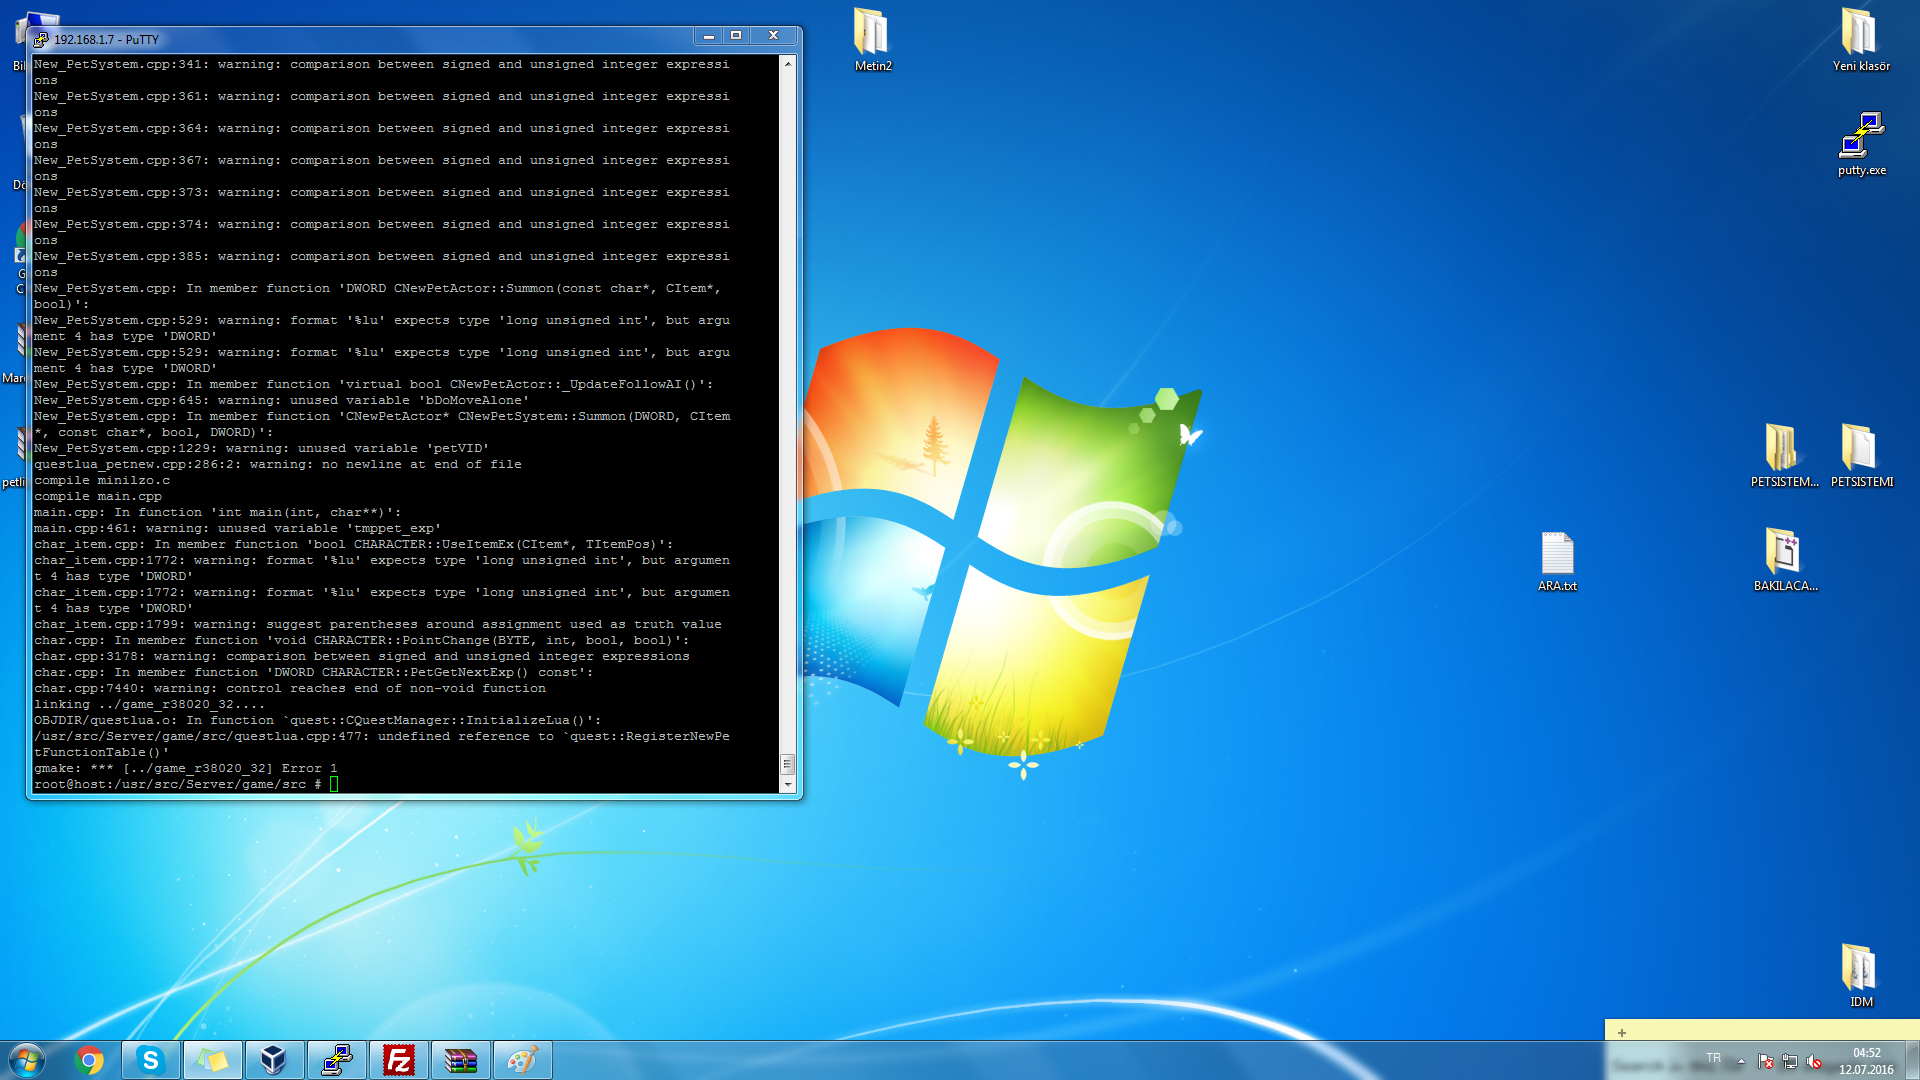Click the 'char_item.cpp:1799: warning' line
The image size is (1920, 1080).
(378, 624)
